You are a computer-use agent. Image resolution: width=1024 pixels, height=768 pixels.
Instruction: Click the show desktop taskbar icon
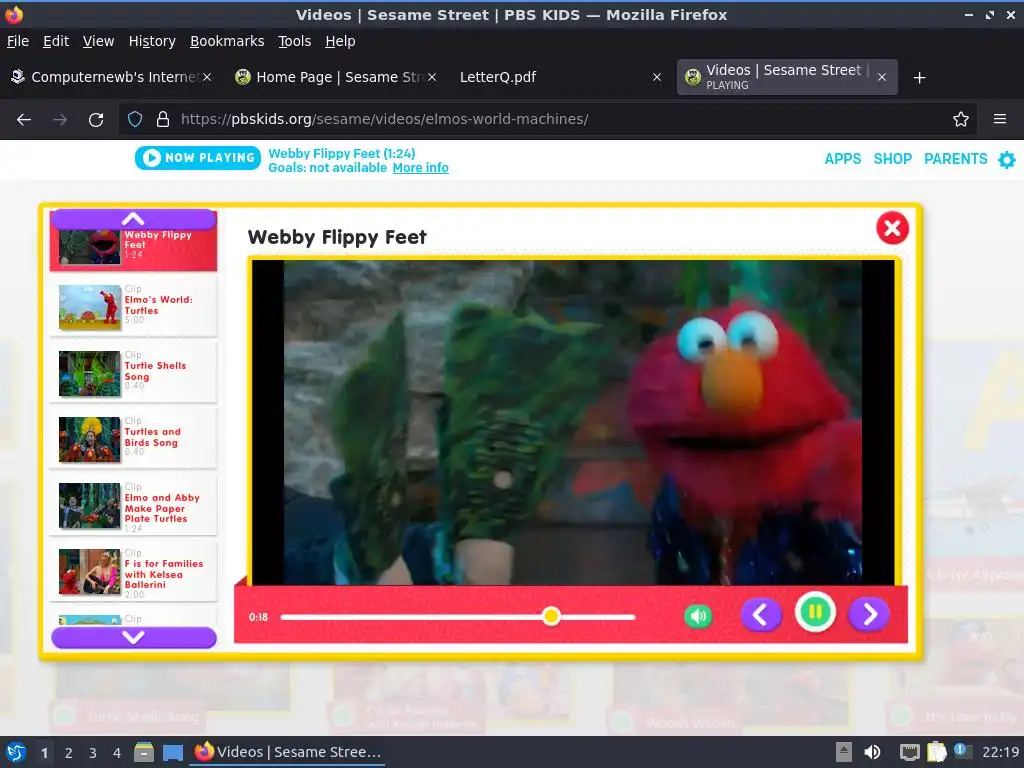172,753
